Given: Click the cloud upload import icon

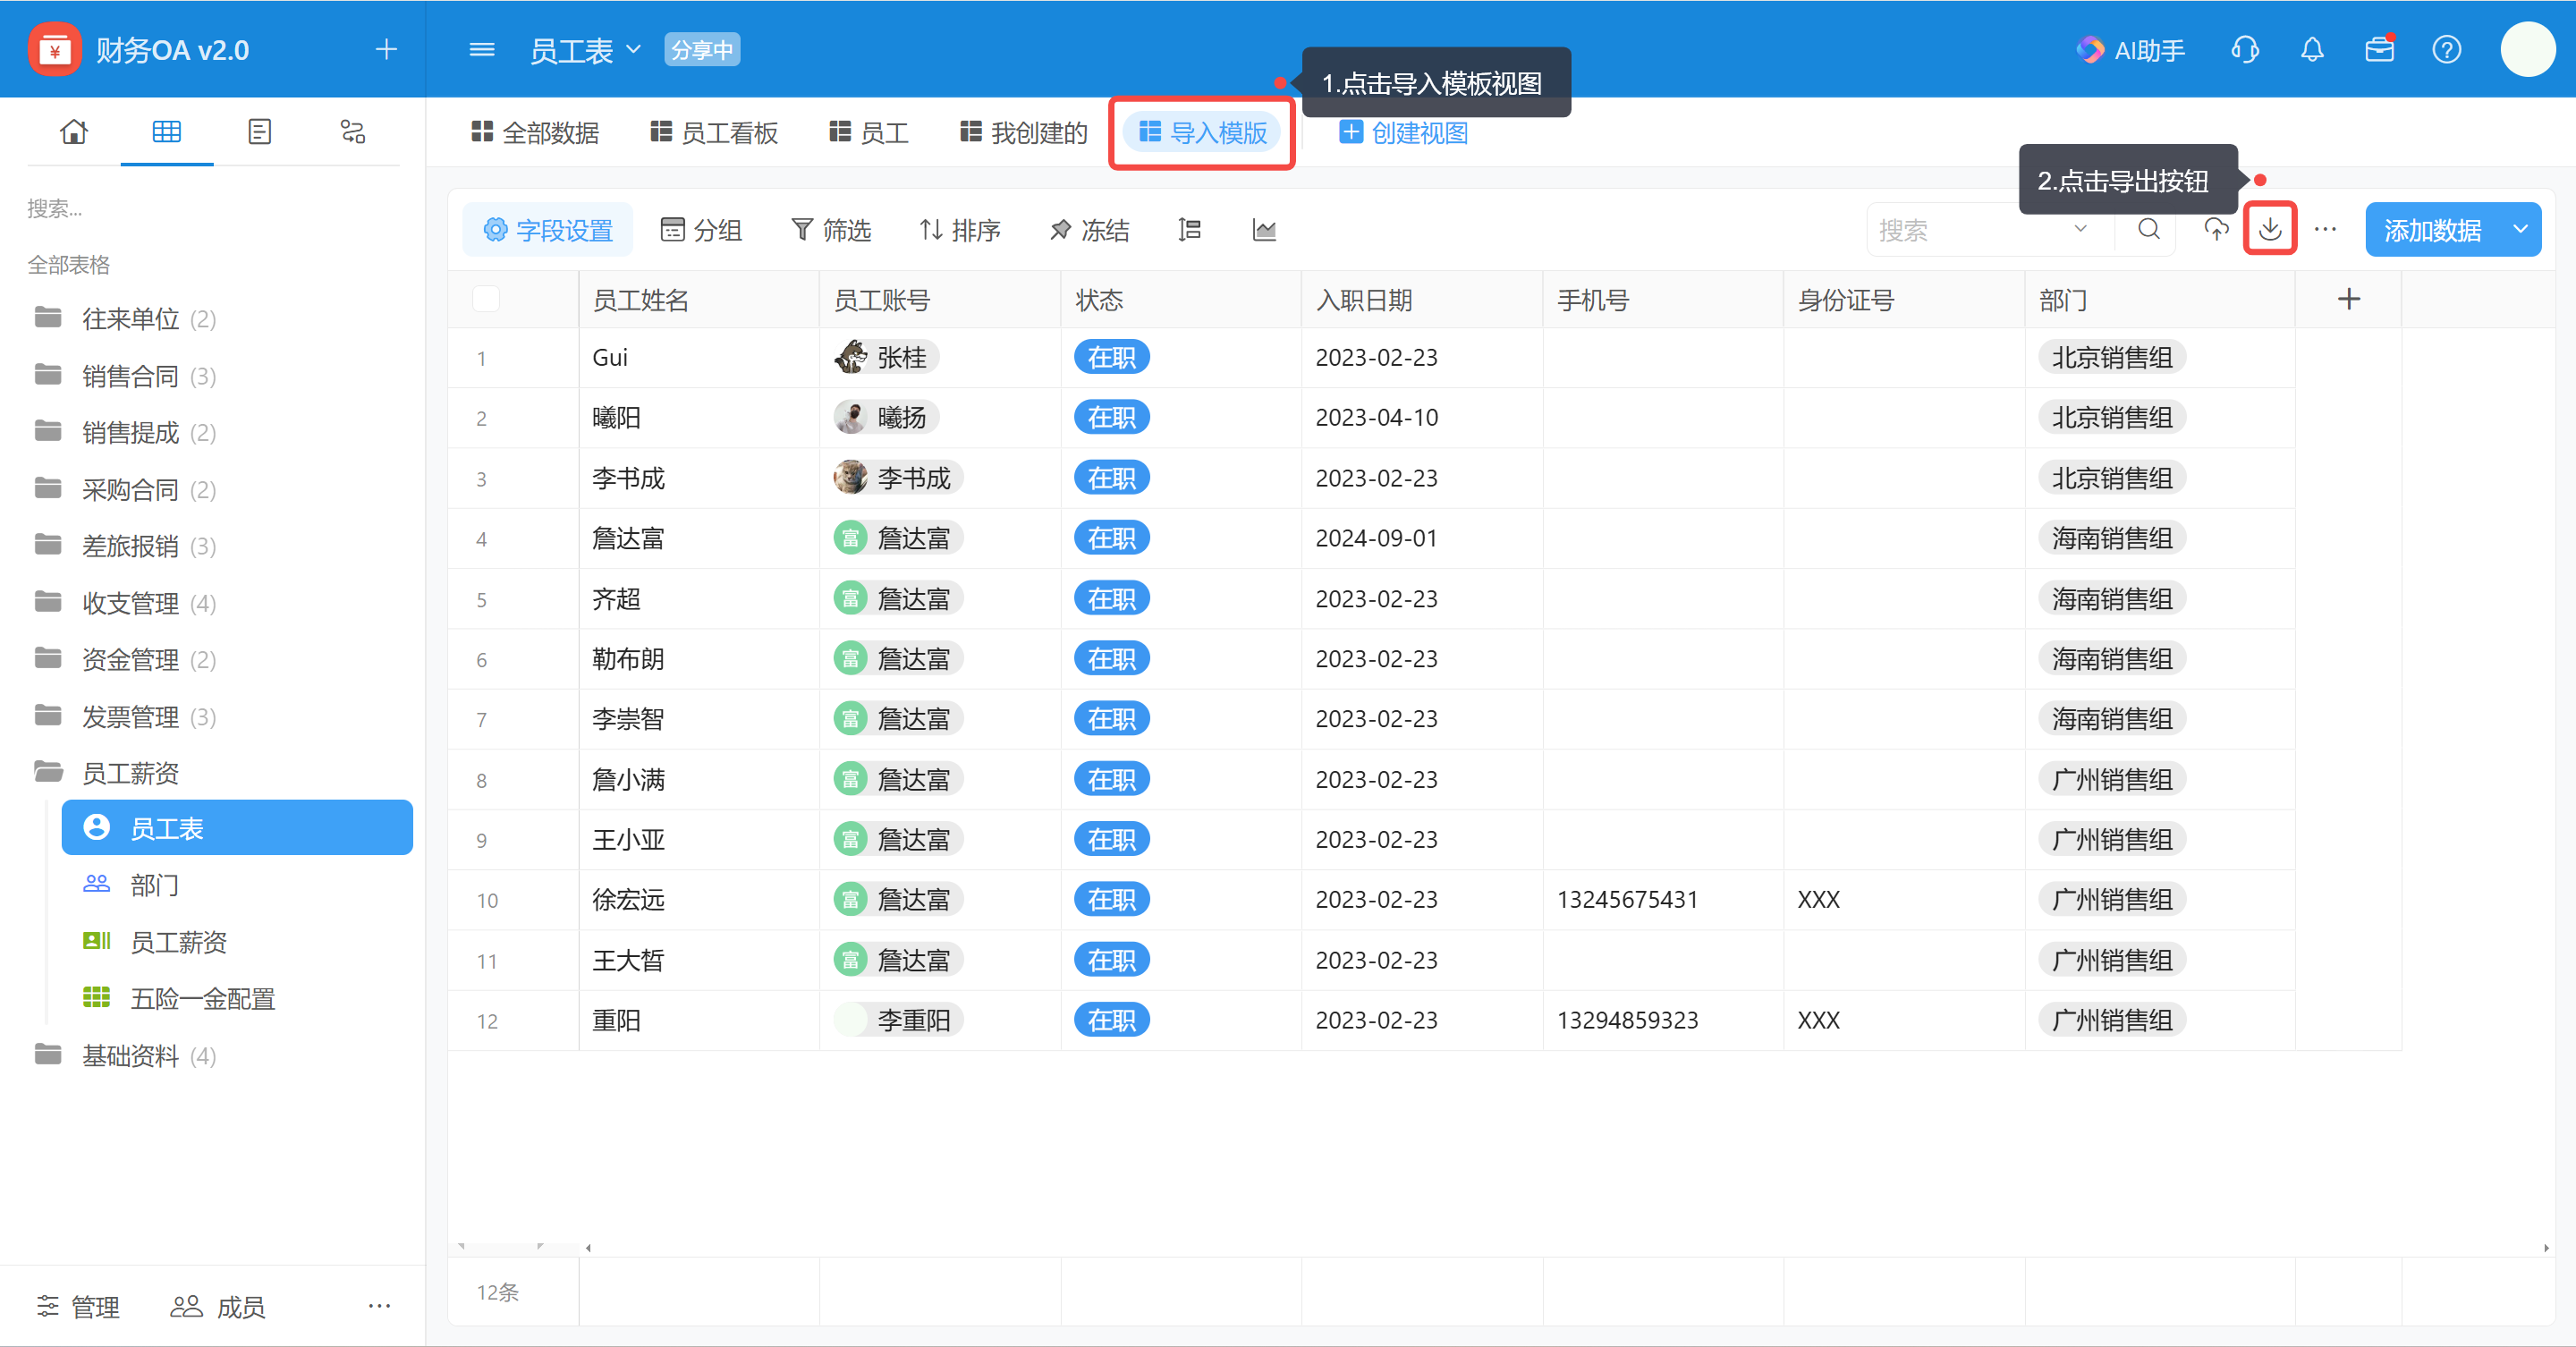Looking at the screenshot, I should [x=2216, y=229].
